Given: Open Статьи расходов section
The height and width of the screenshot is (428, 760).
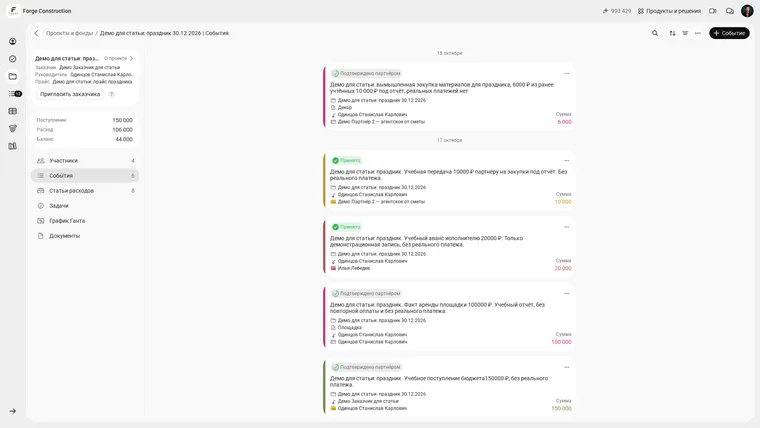Looking at the screenshot, I should (x=85, y=191).
